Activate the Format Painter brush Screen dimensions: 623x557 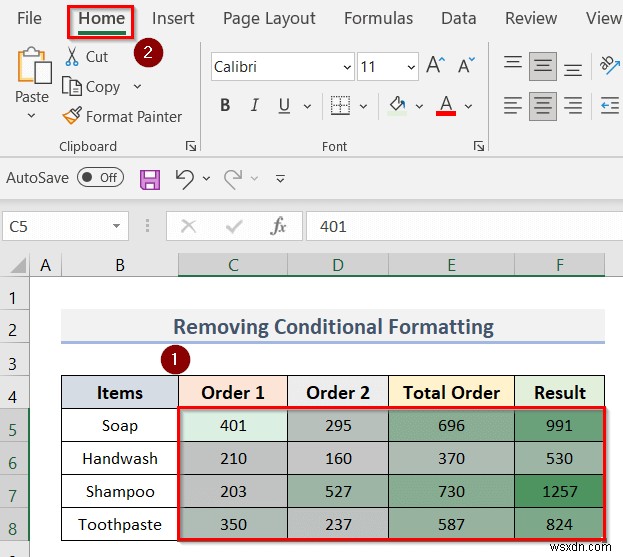point(122,116)
